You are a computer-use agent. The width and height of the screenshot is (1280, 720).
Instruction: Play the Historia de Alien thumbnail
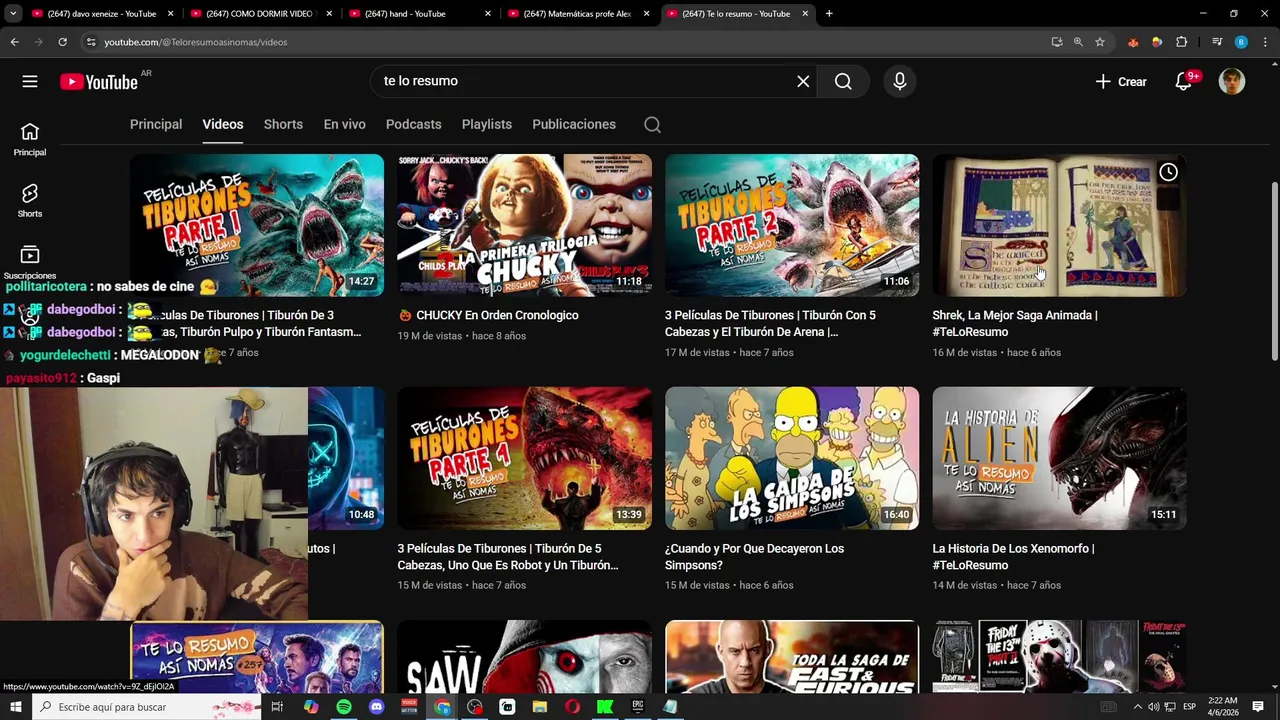click(x=1059, y=458)
